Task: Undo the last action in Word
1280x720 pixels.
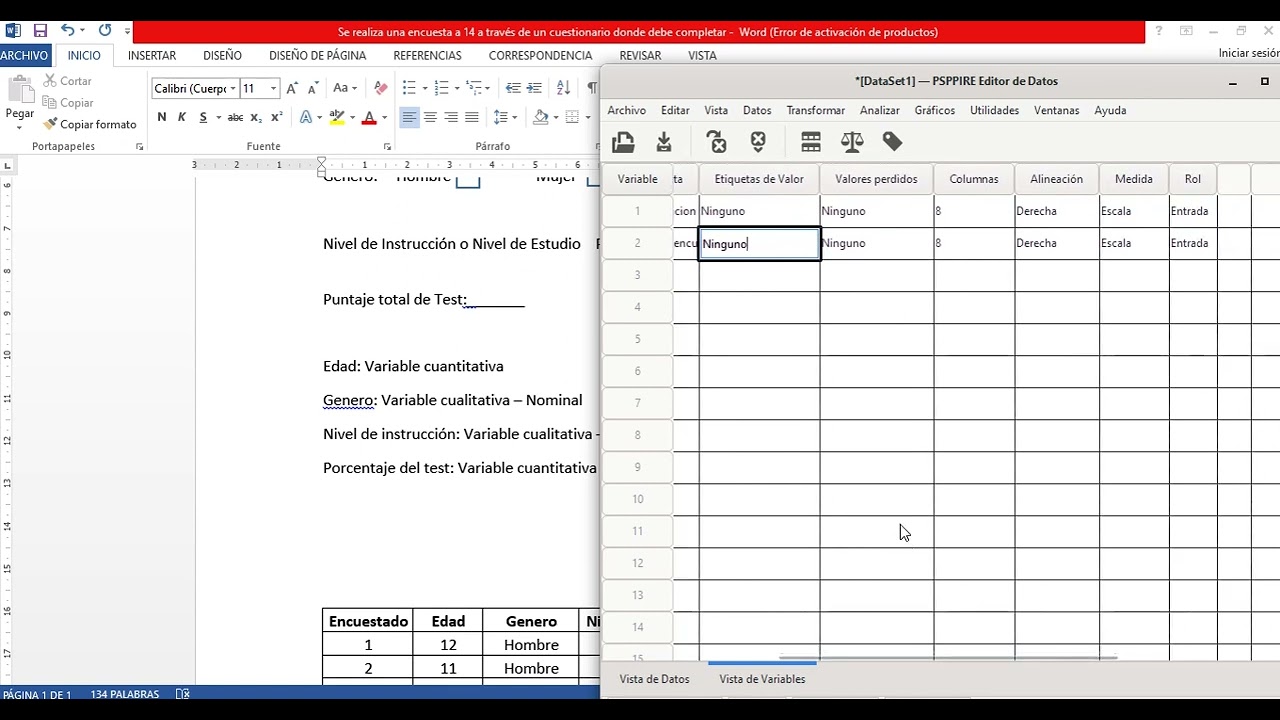Action: tap(67, 31)
